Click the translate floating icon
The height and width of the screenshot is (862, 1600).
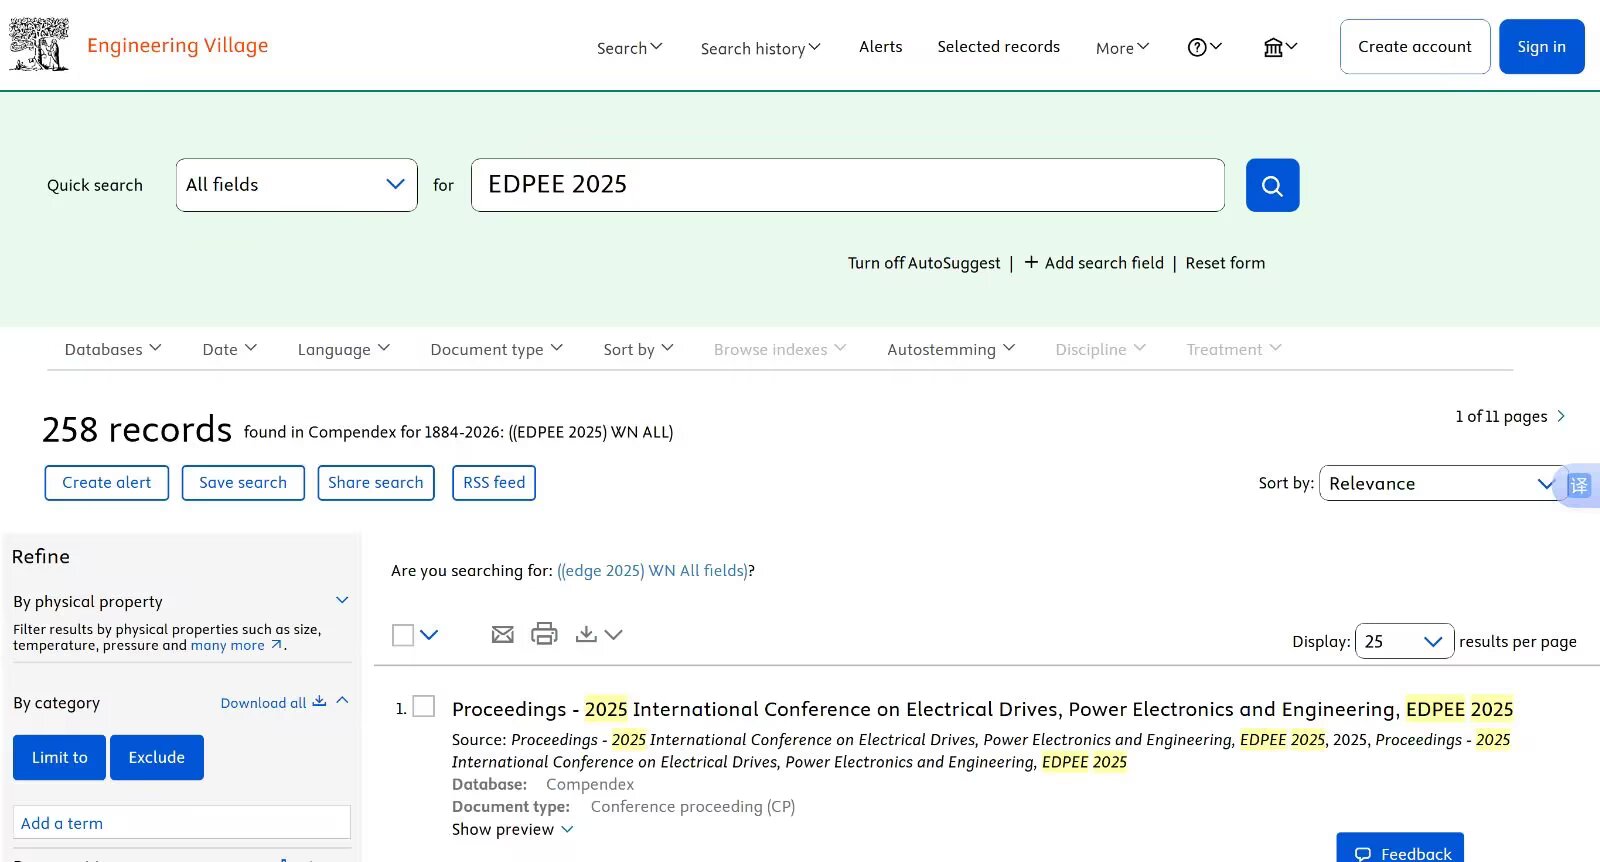click(1578, 485)
